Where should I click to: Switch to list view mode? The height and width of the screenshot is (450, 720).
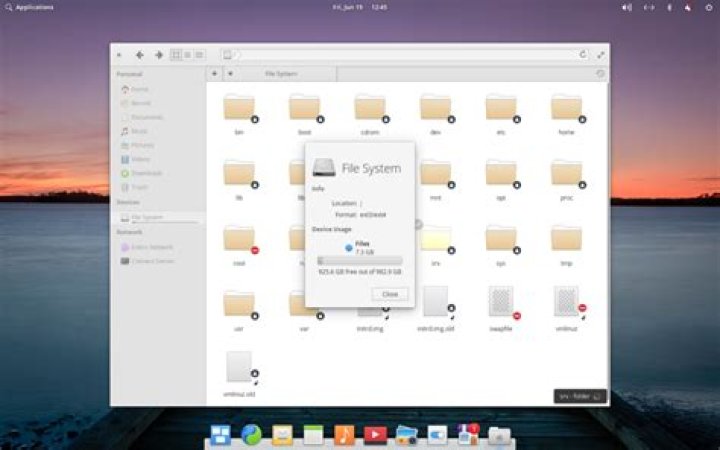(188, 55)
